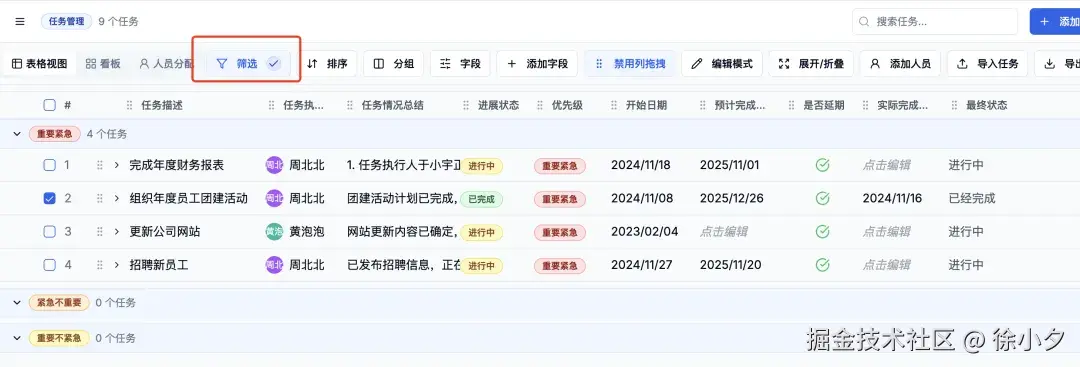Click the 编辑模式 button
Viewport: 1080px width, 367px height.
[x=722, y=63]
